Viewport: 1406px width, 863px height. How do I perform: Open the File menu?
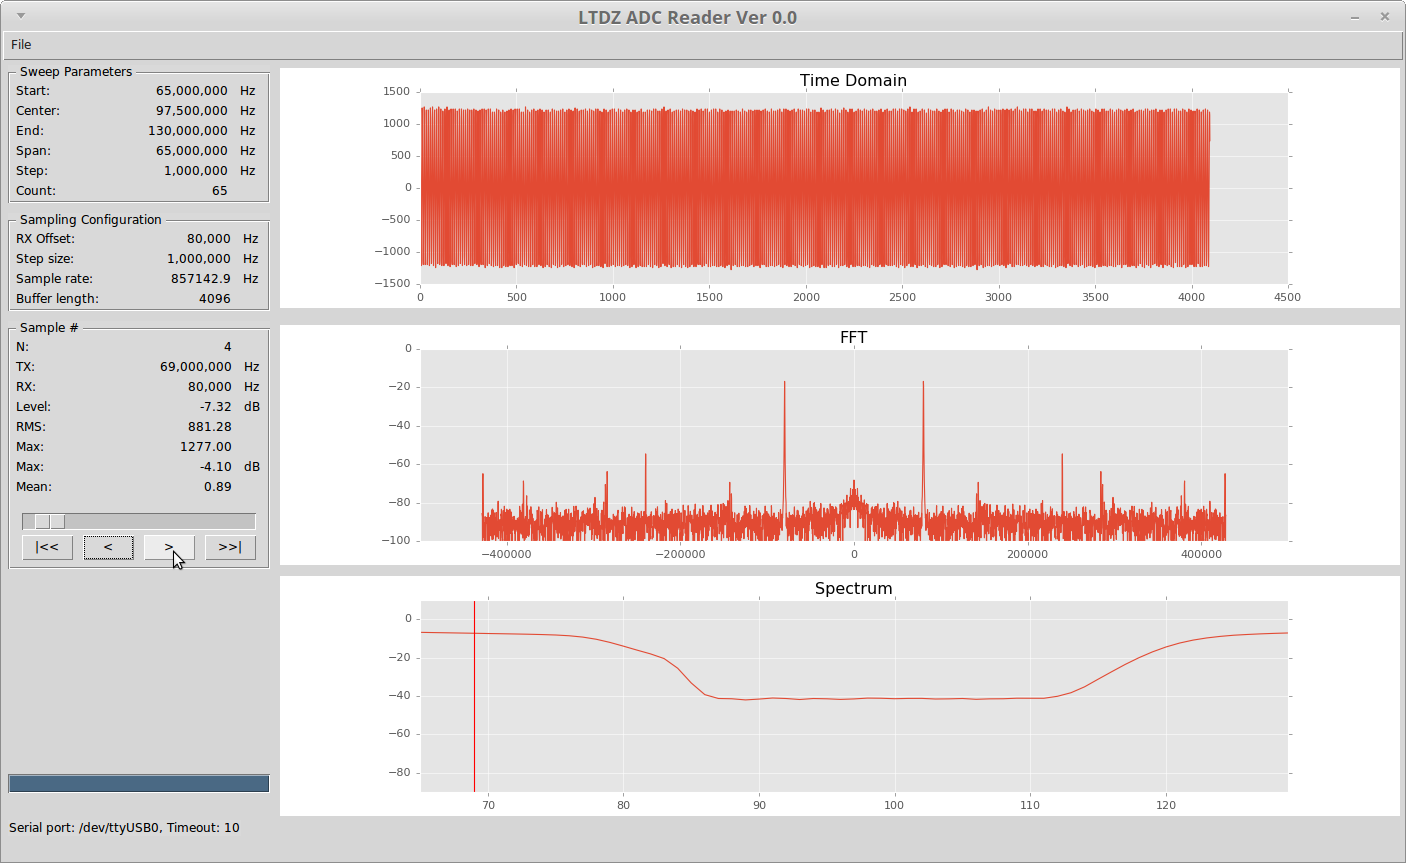(21, 45)
